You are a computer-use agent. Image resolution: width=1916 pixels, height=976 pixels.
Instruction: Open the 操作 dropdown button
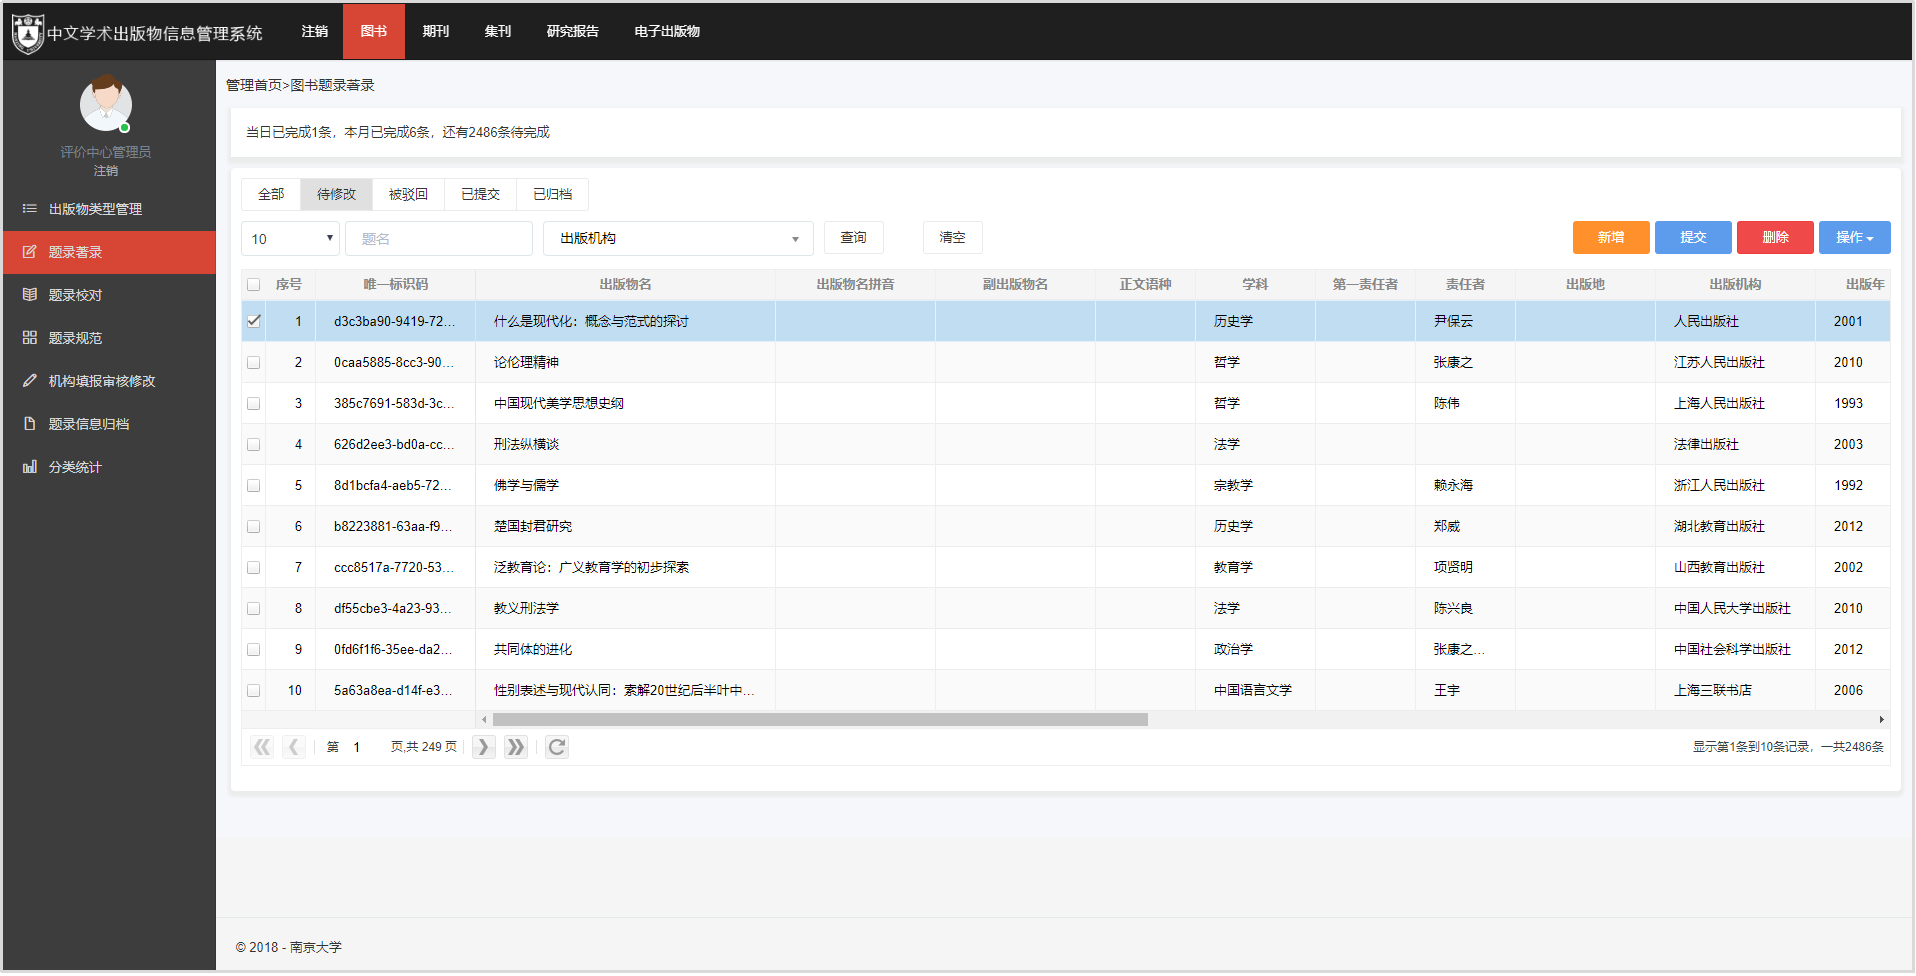(1854, 238)
